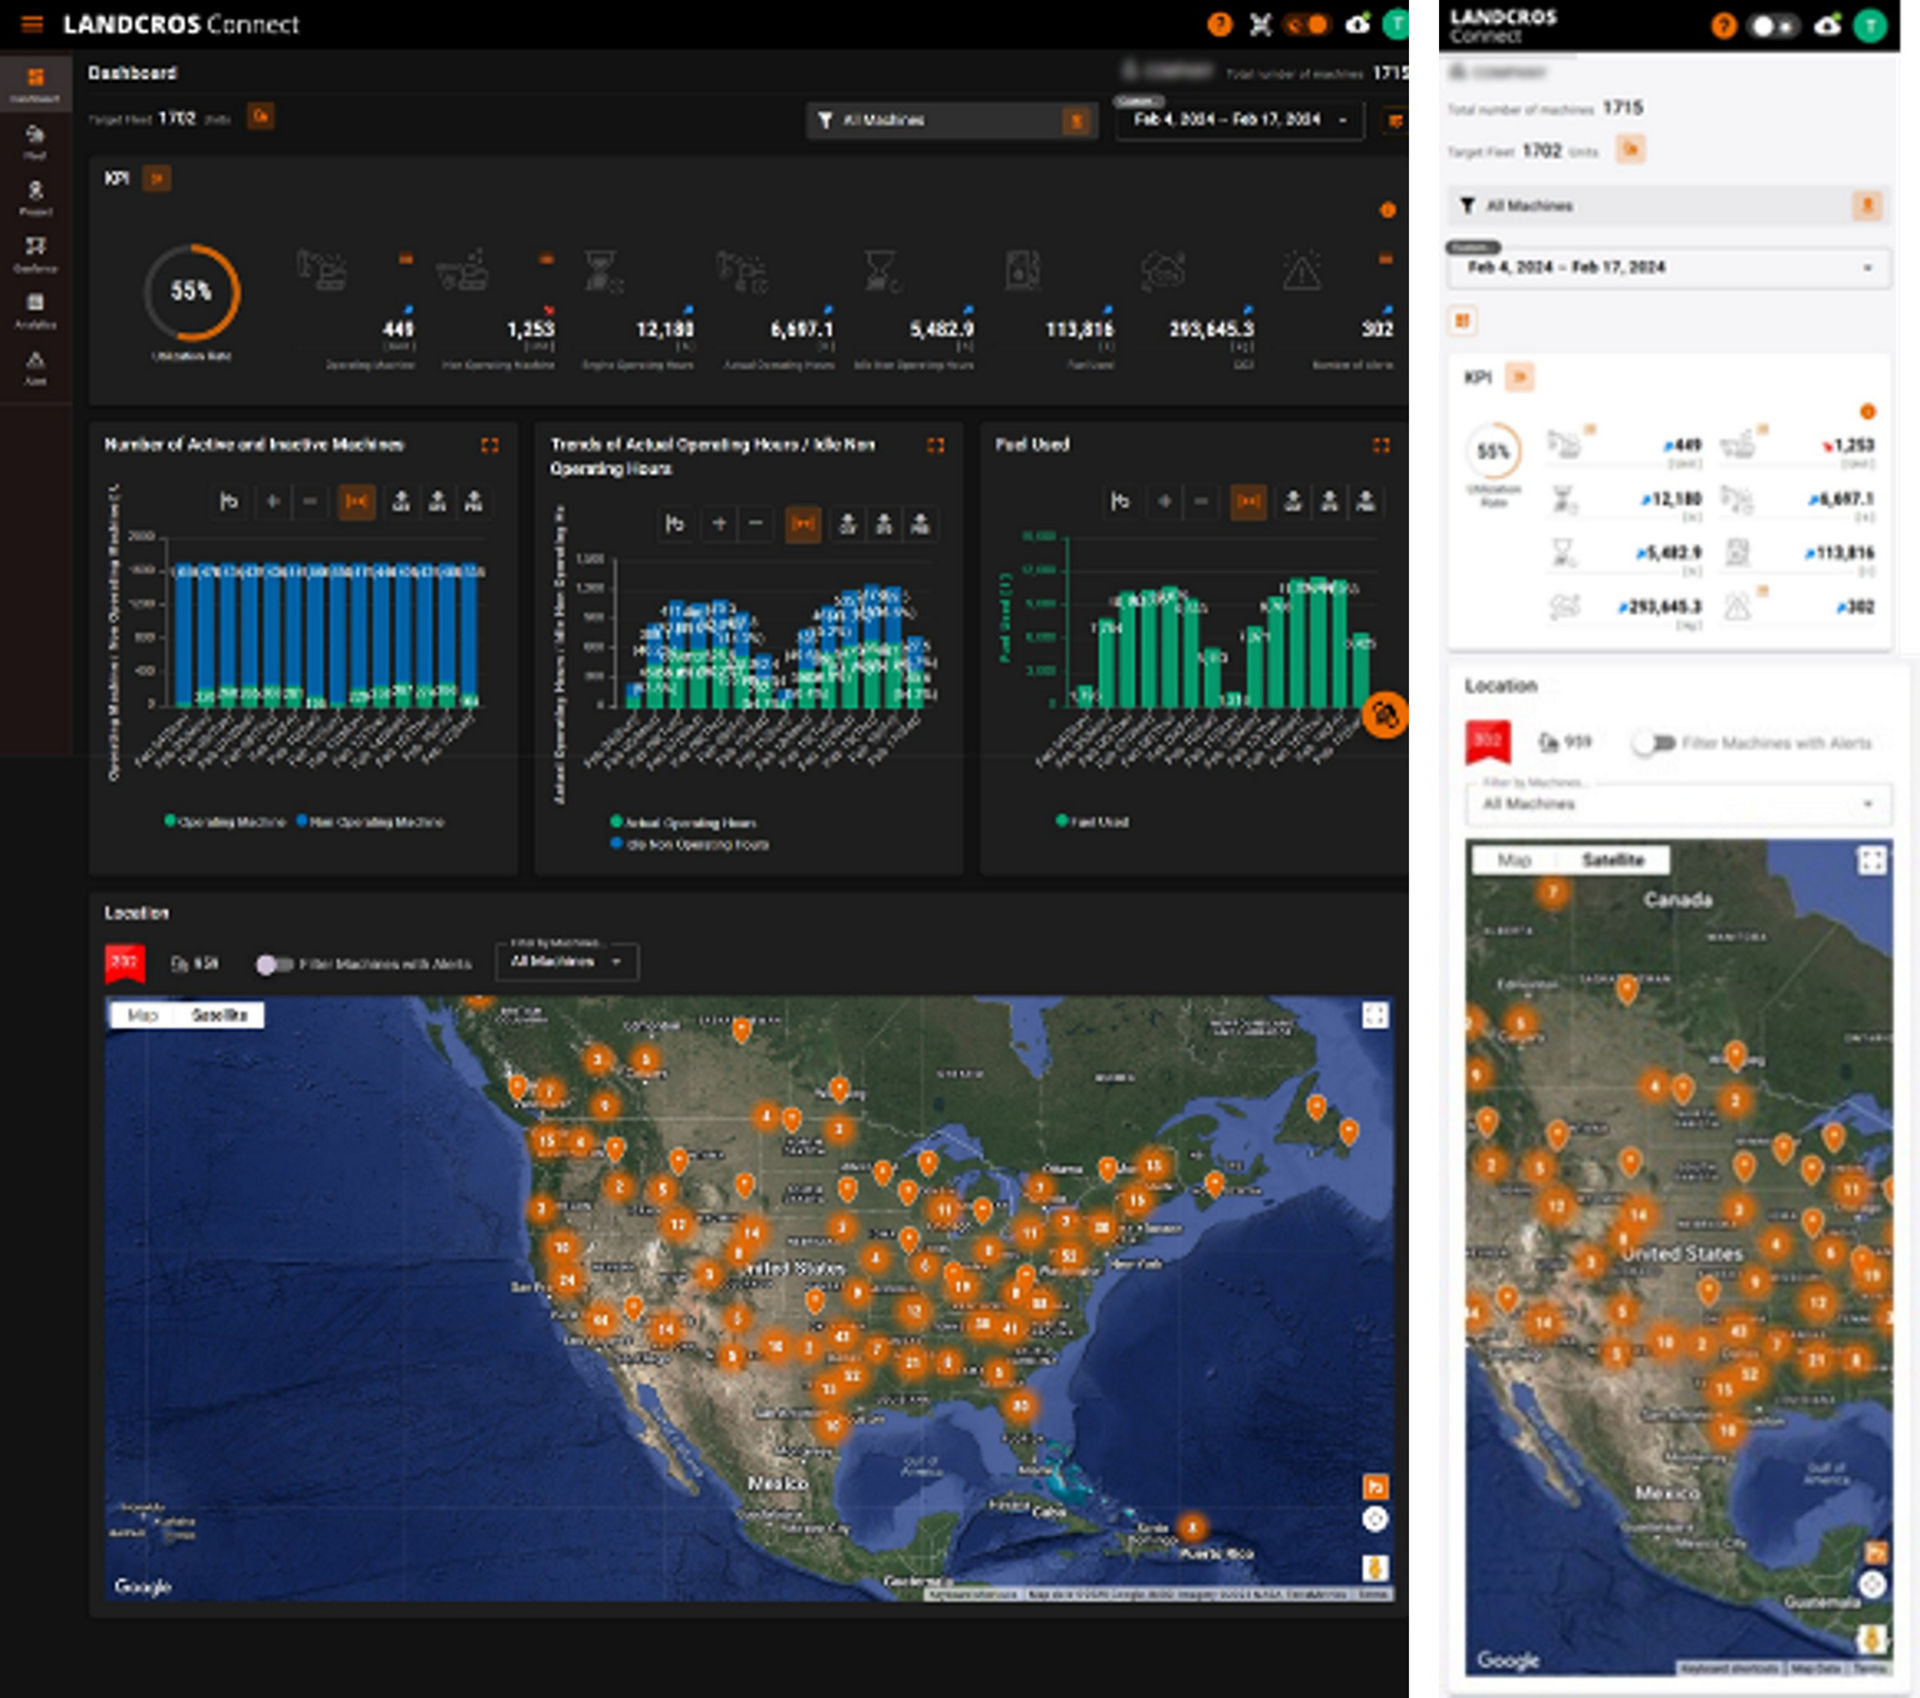Open the Dashboard sidebar item
1920x1698 pixels.
35,84
